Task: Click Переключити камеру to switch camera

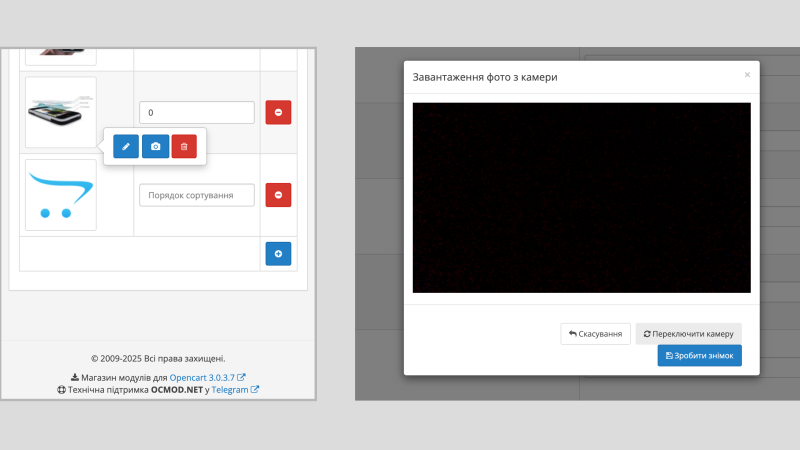Action: [688, 334]
